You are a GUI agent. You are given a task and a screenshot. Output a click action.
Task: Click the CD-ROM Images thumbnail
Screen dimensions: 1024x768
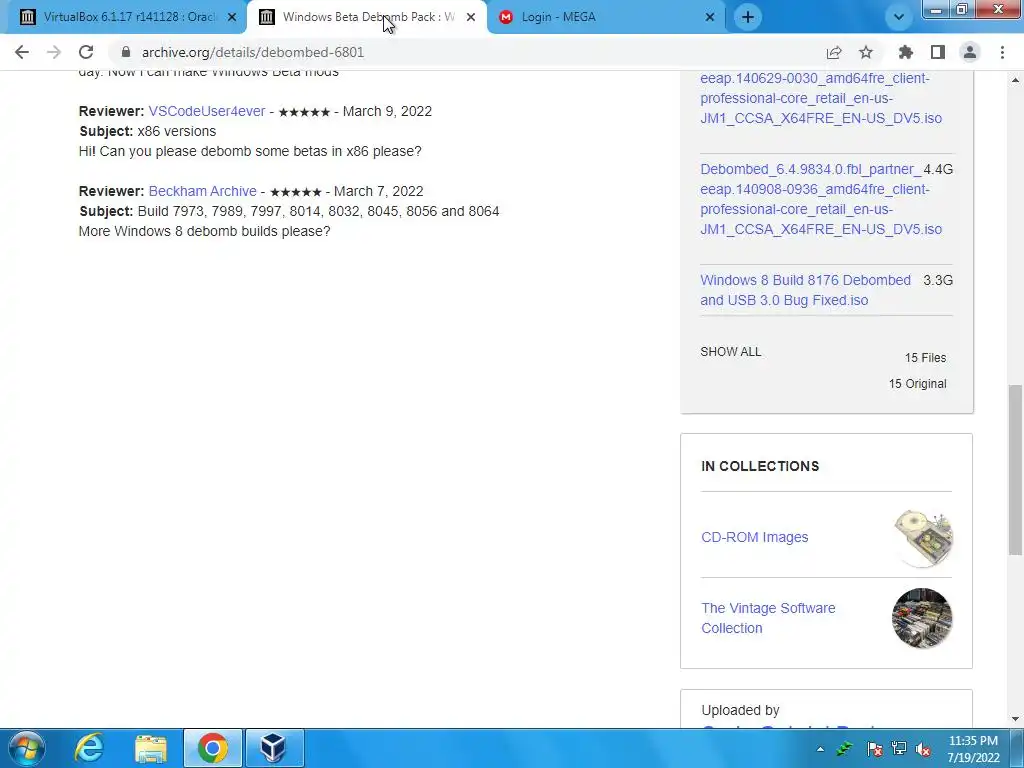point(923,538)
